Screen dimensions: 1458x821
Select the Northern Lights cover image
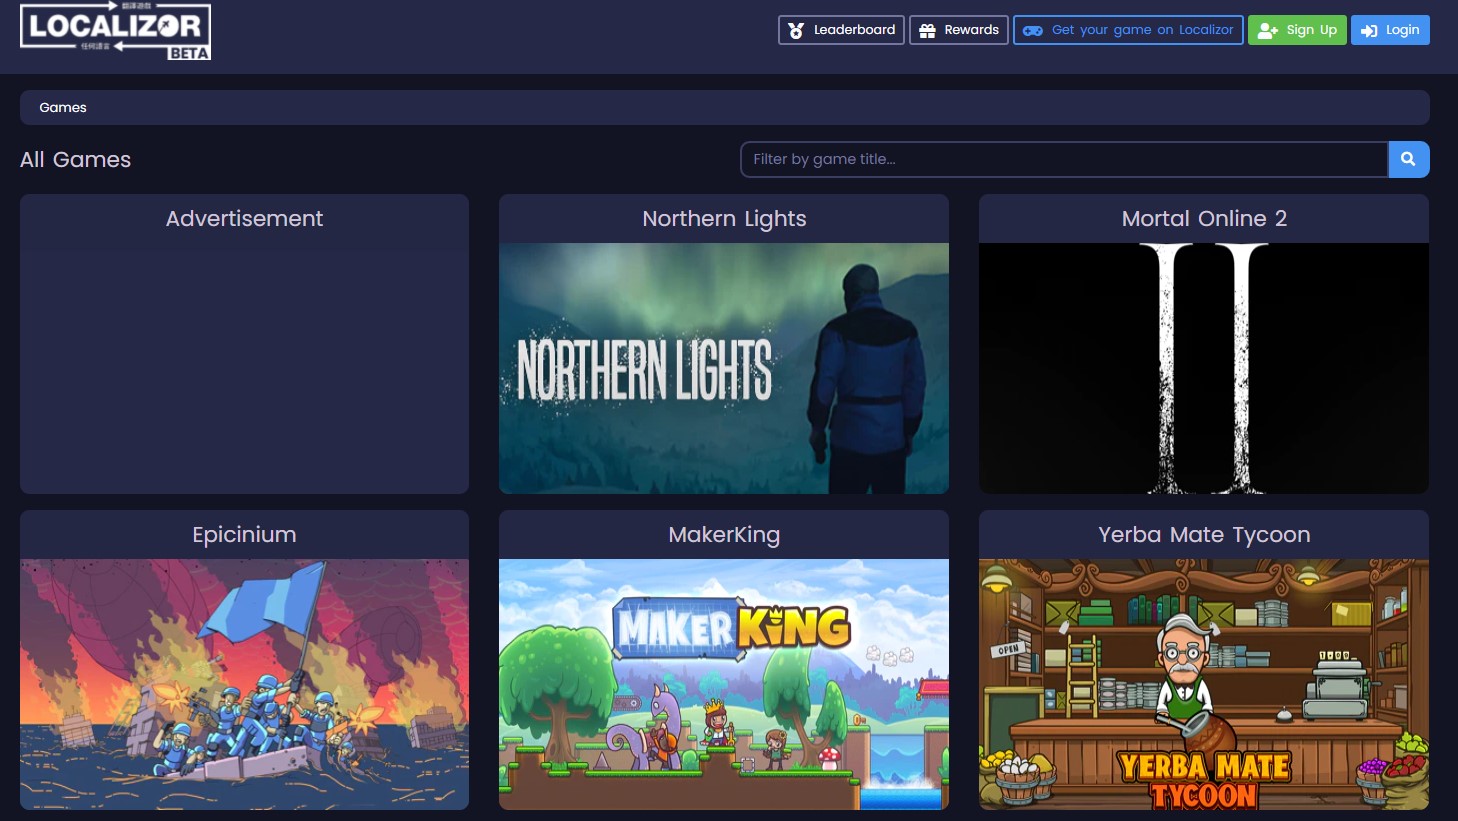tap(724, 368)
